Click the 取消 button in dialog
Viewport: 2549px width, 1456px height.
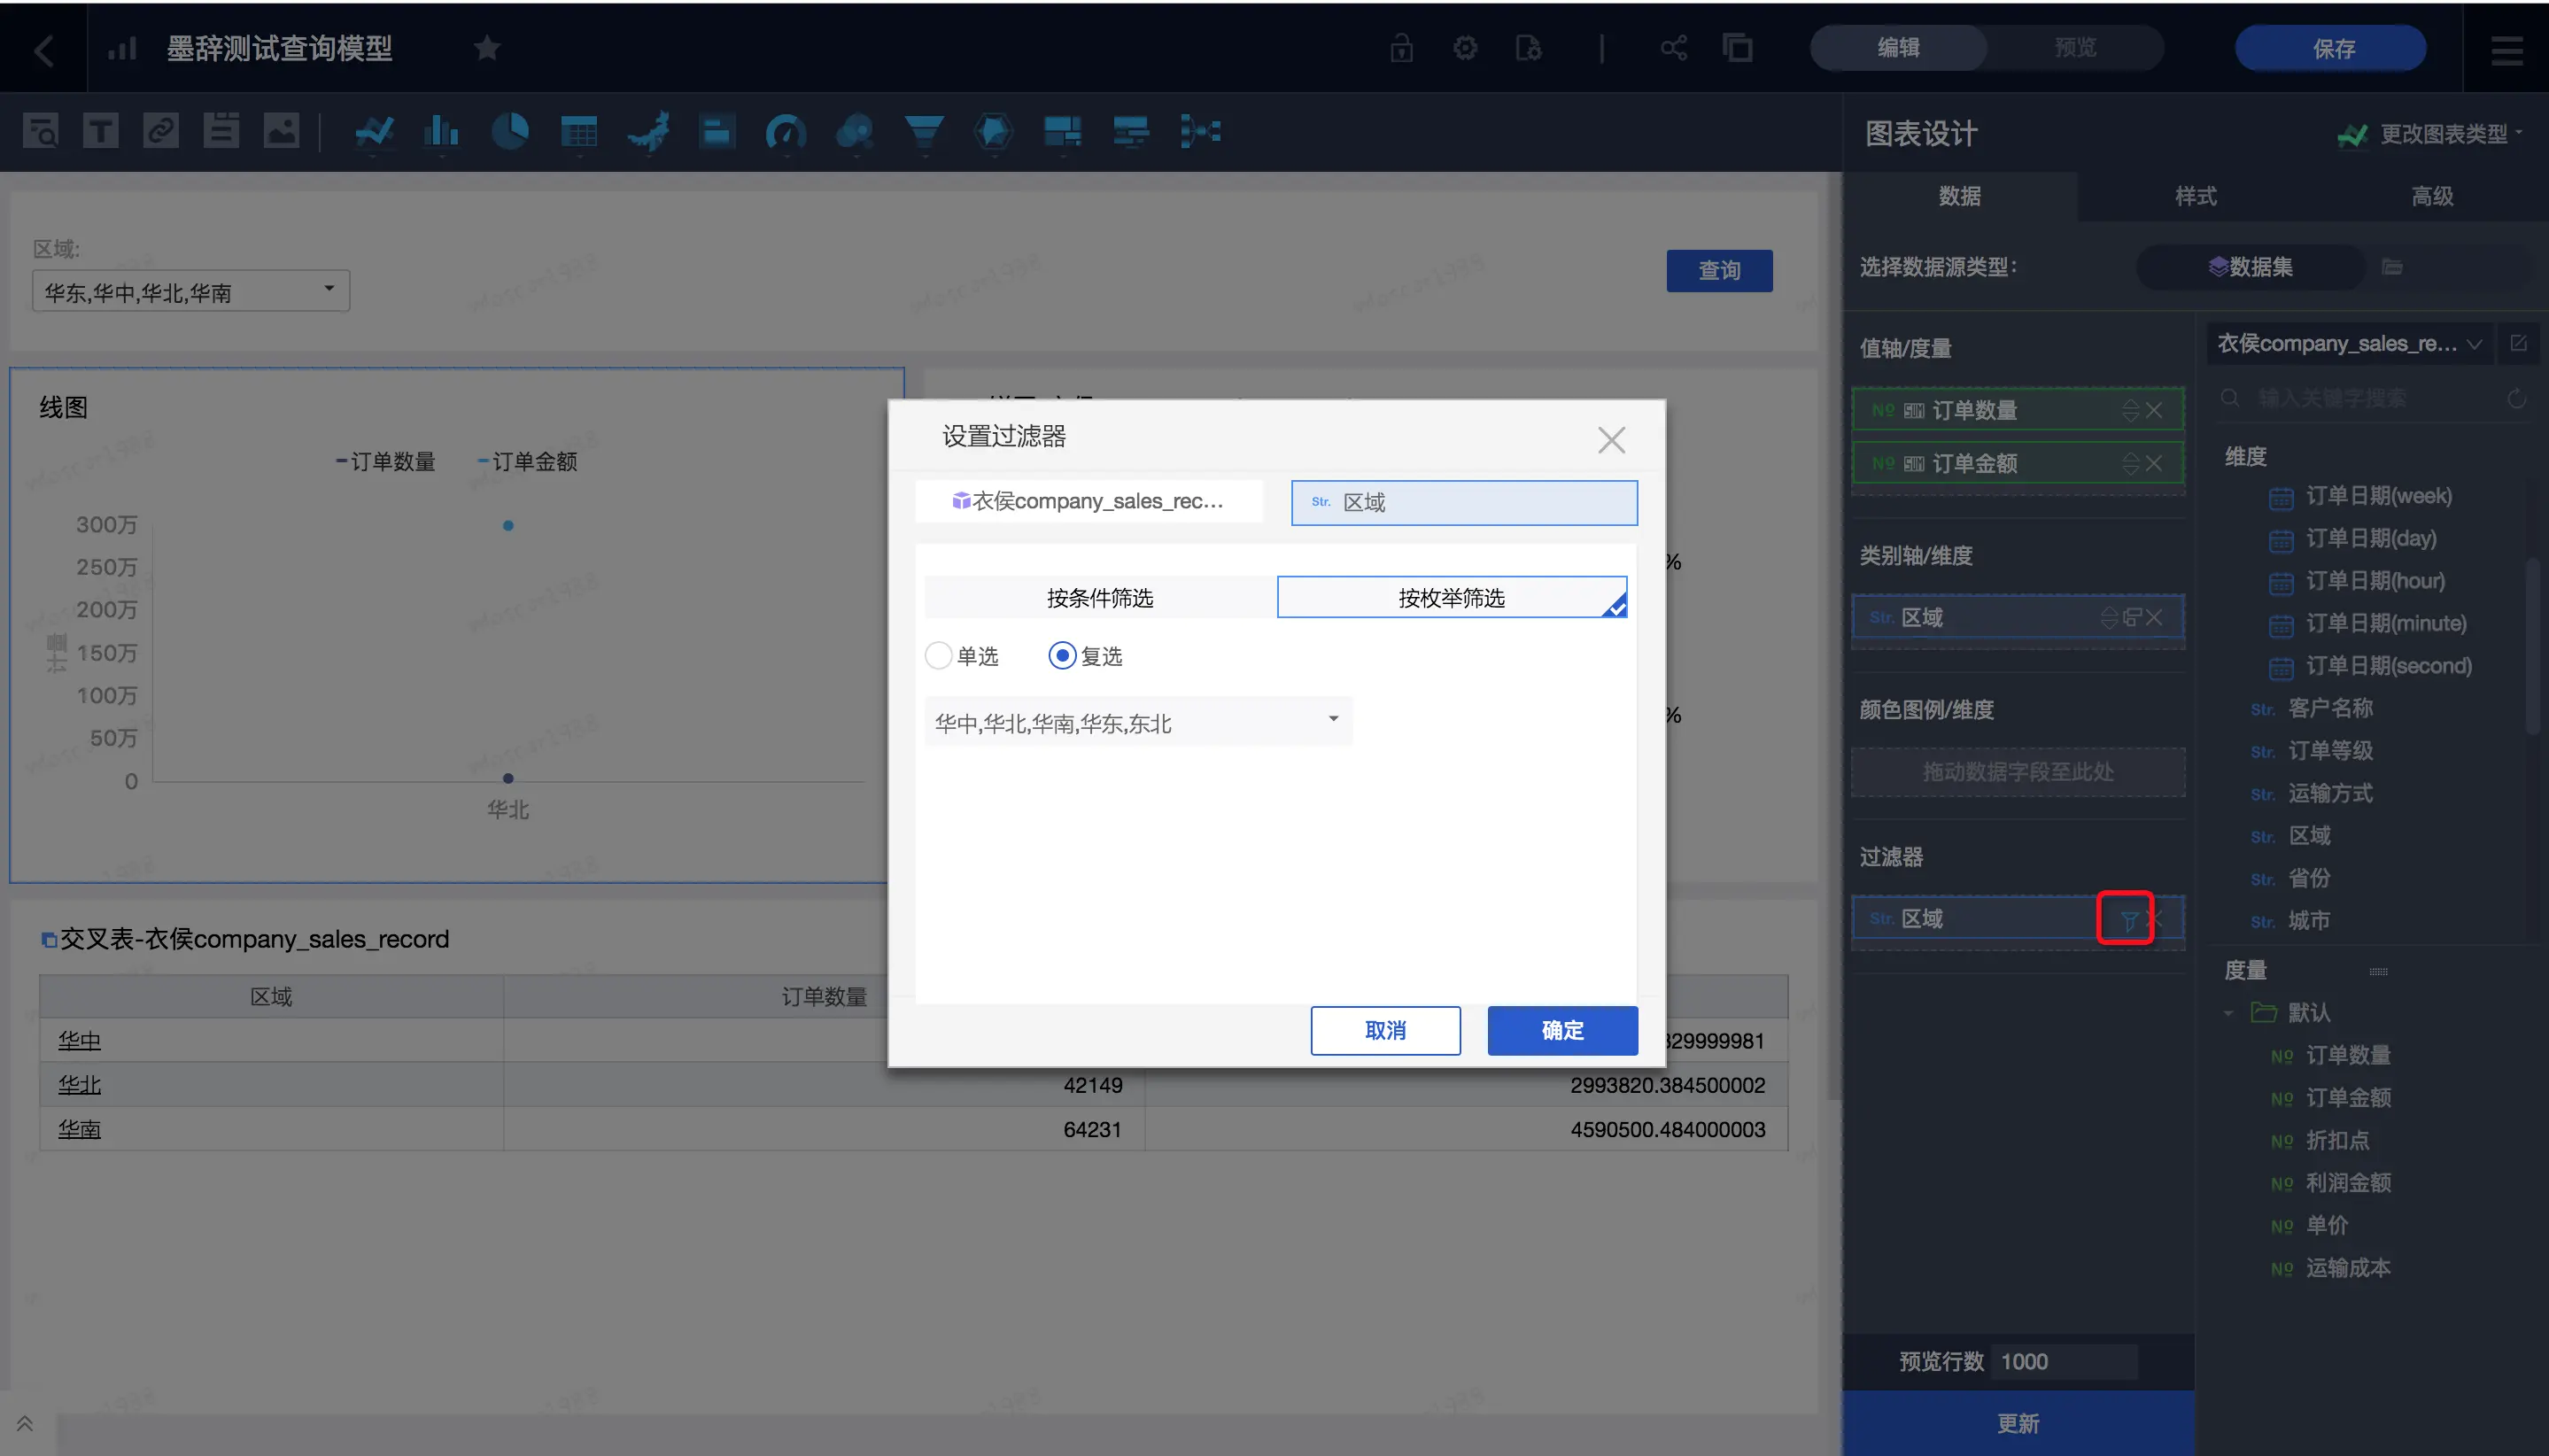click(x=1385, y=1030)
